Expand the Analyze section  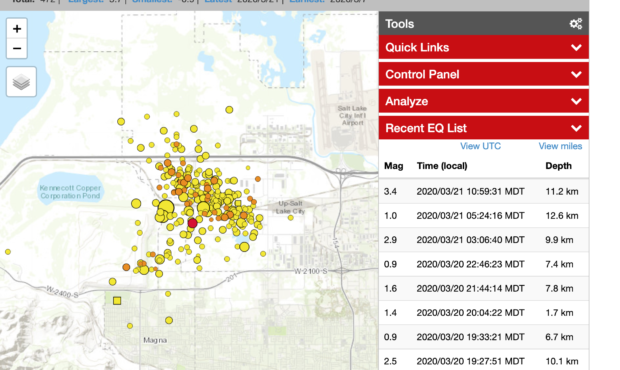(484, 101)
